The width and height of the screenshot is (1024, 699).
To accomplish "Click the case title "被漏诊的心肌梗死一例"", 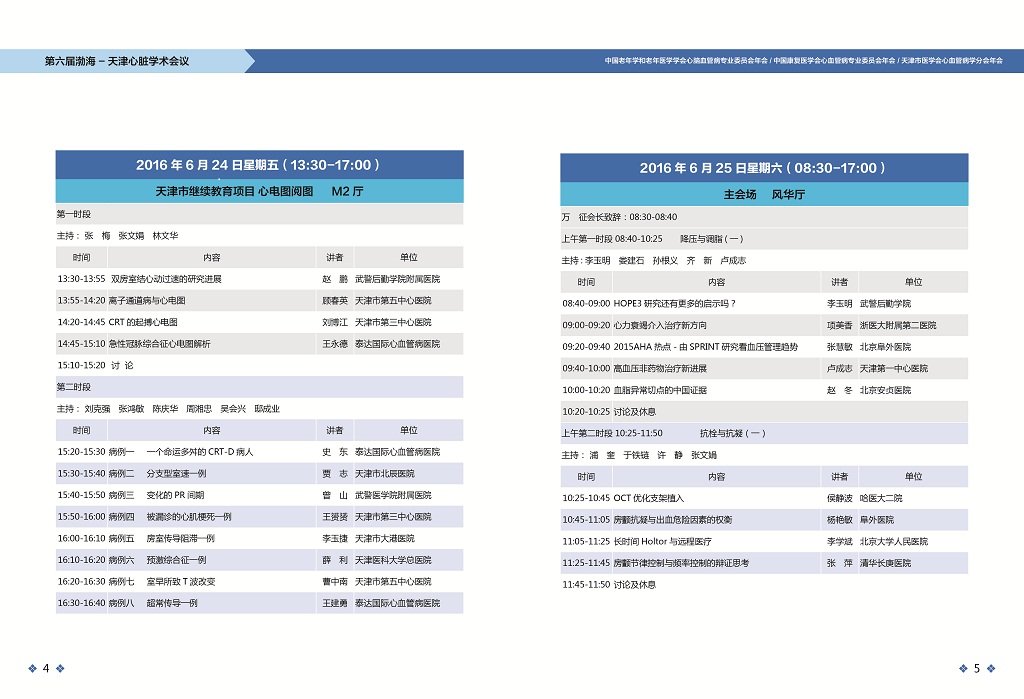I will point(189,517).
